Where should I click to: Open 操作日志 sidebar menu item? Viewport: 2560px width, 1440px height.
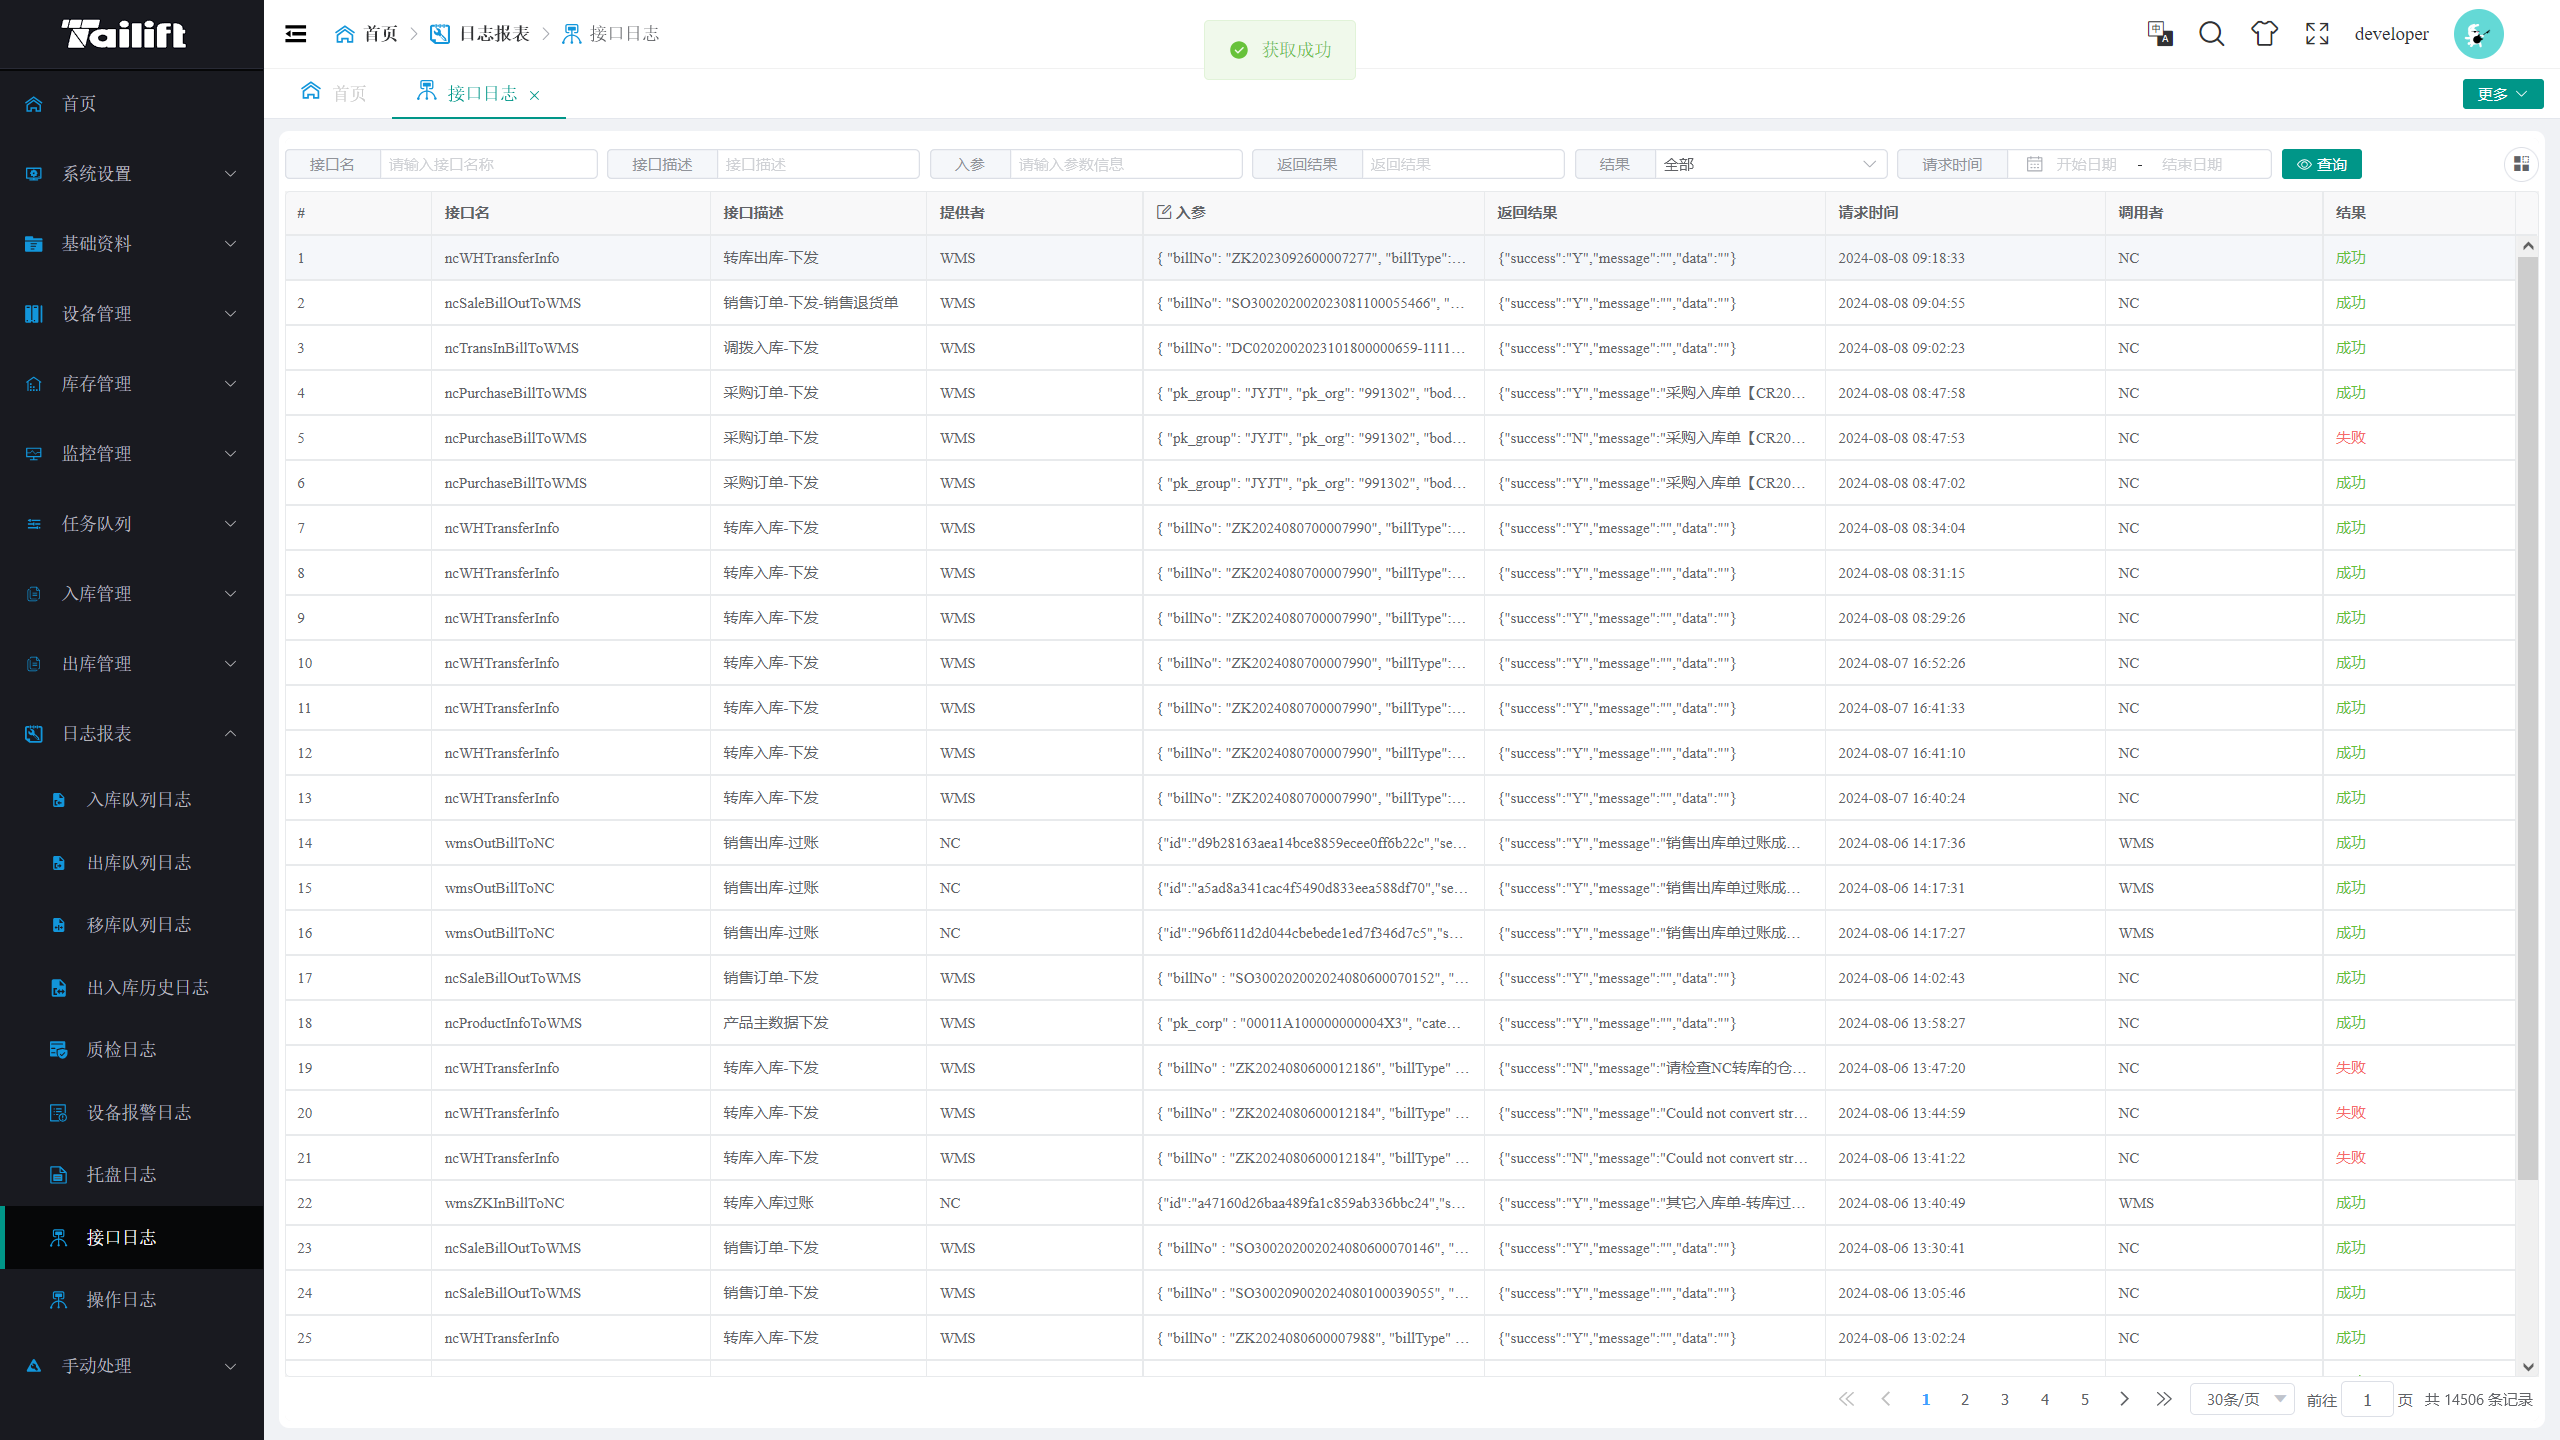pos(121,1299)
